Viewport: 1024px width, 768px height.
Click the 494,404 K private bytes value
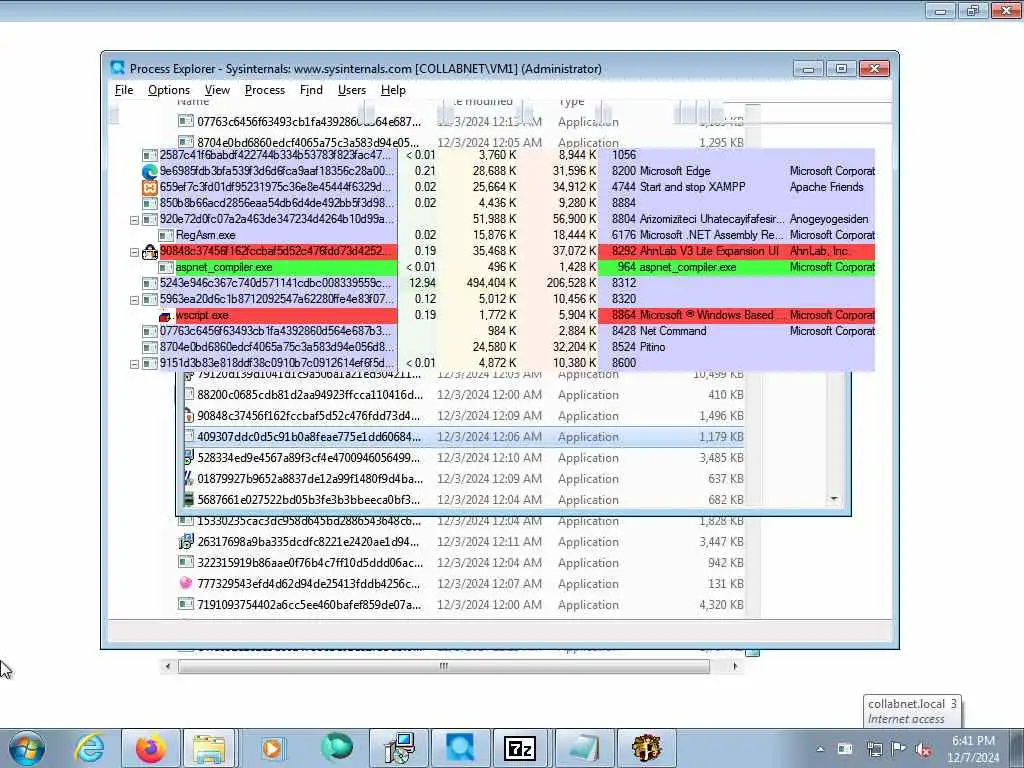coord(491,283)
